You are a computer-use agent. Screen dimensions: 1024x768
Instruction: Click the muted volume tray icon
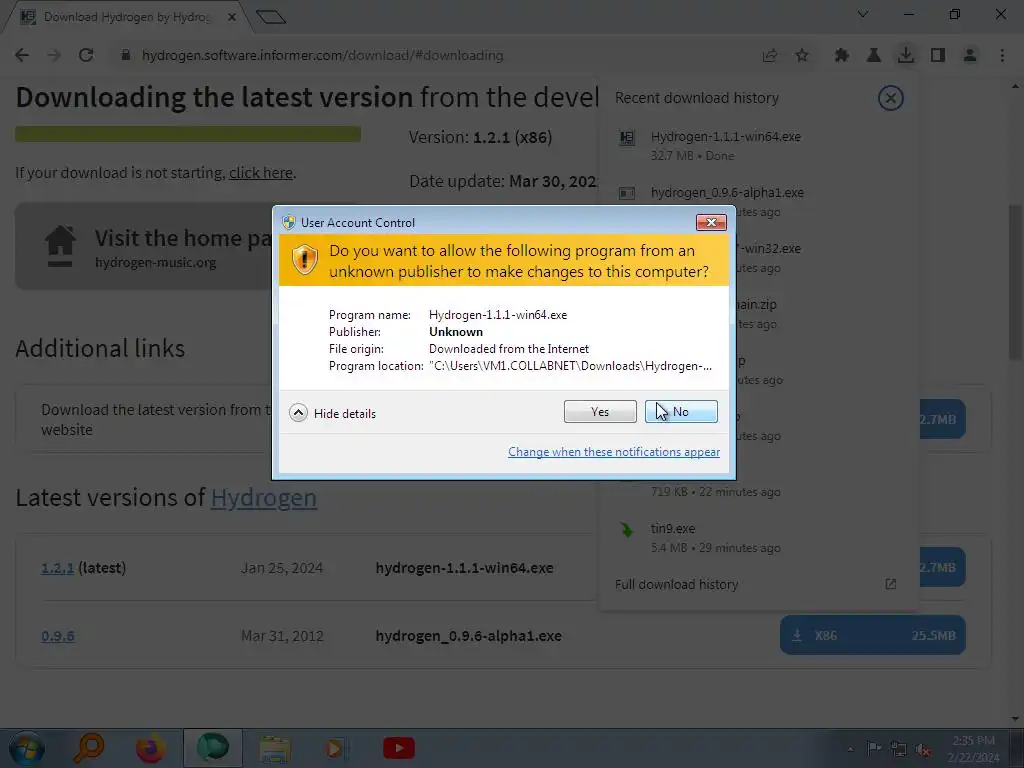(x=923, y=749)
